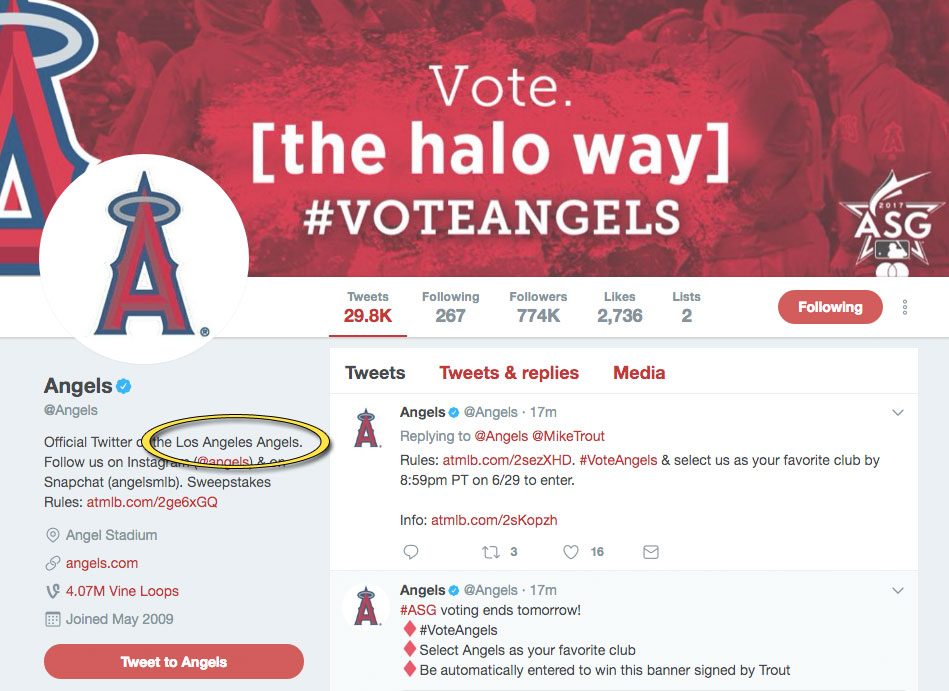Send the top tweet via Direct Message
The height and width of the screenshot is (691, 949).
coord(651,552)
